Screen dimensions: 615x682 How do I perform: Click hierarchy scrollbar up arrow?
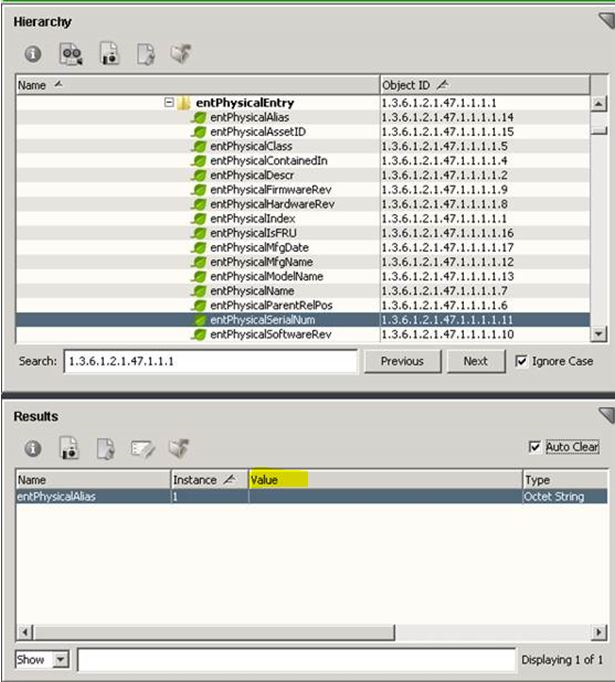point(599,104)
